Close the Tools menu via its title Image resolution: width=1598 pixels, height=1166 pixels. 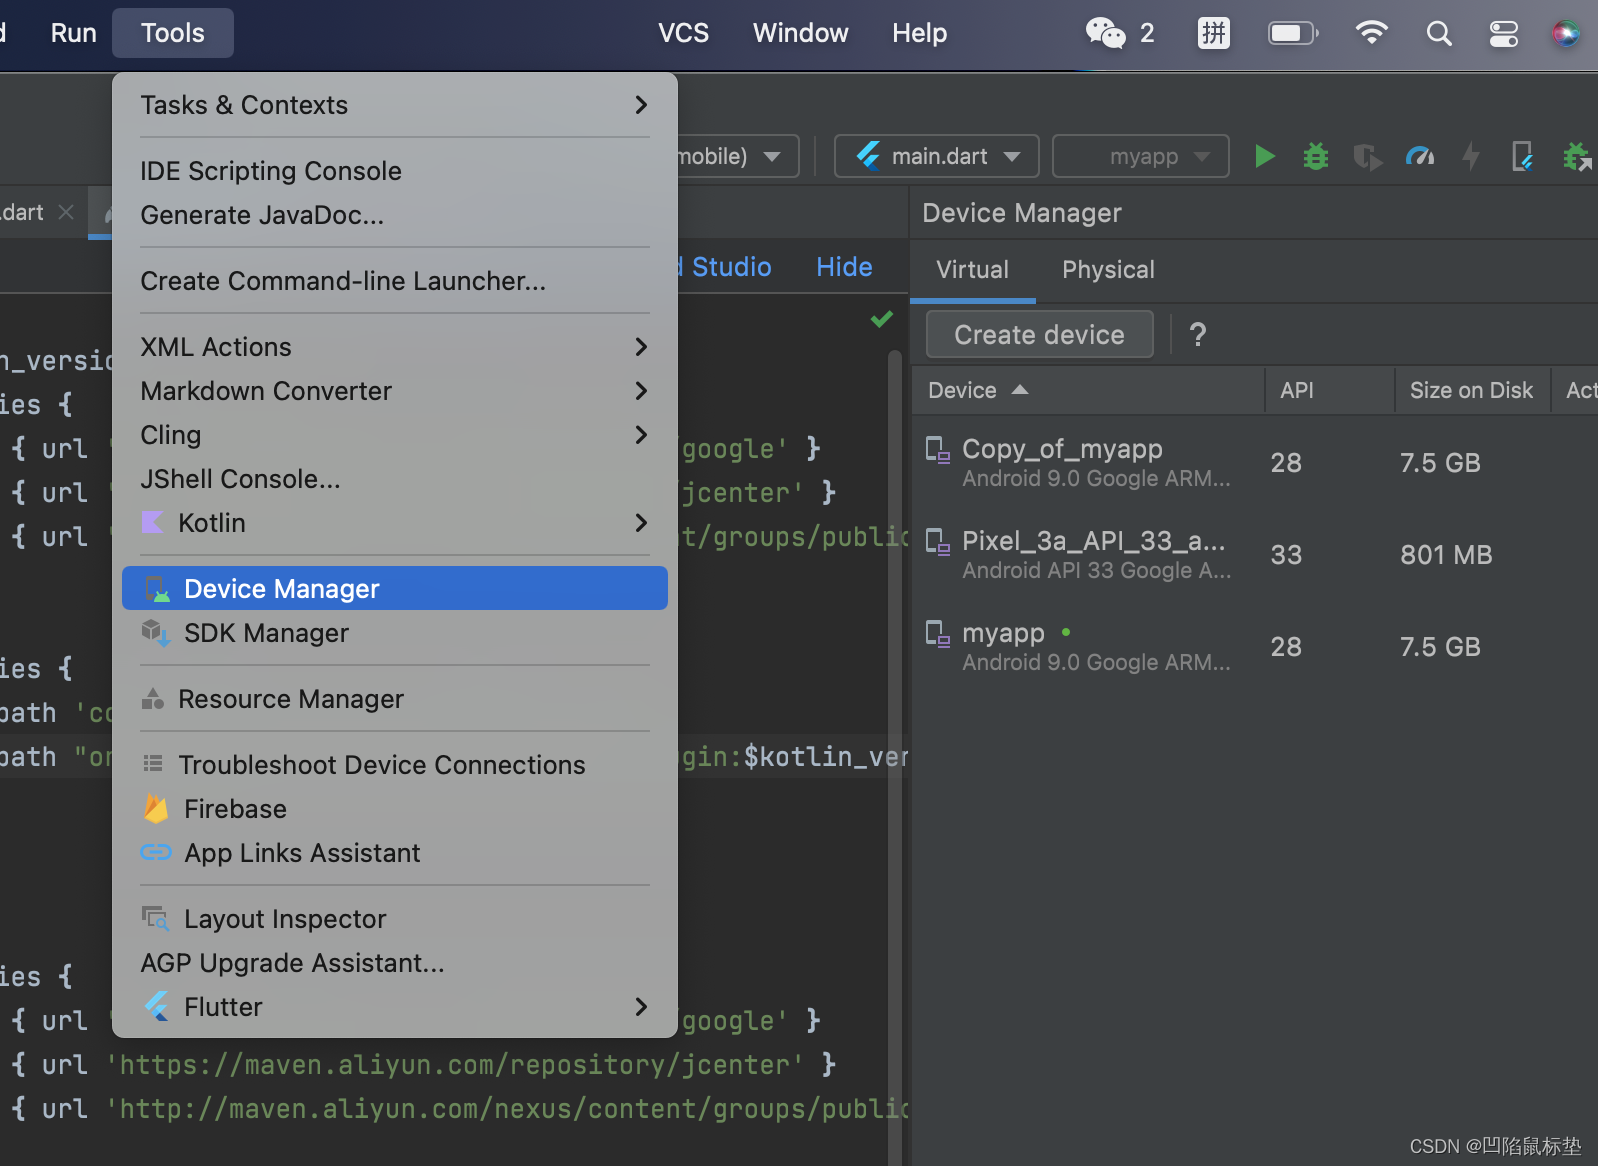click(173, 33)
